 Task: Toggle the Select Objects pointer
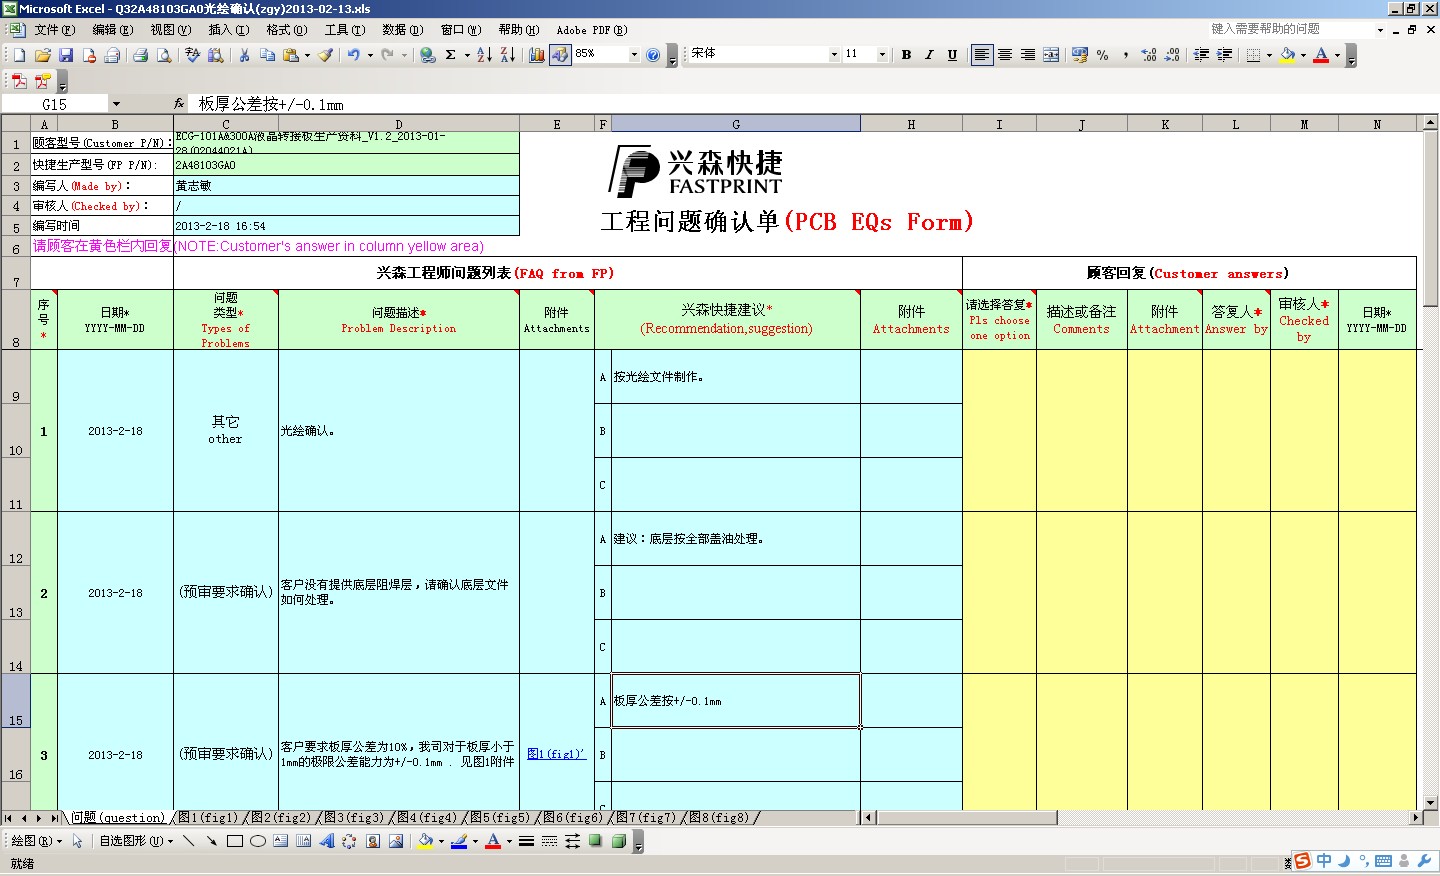[x=78, y=841]
